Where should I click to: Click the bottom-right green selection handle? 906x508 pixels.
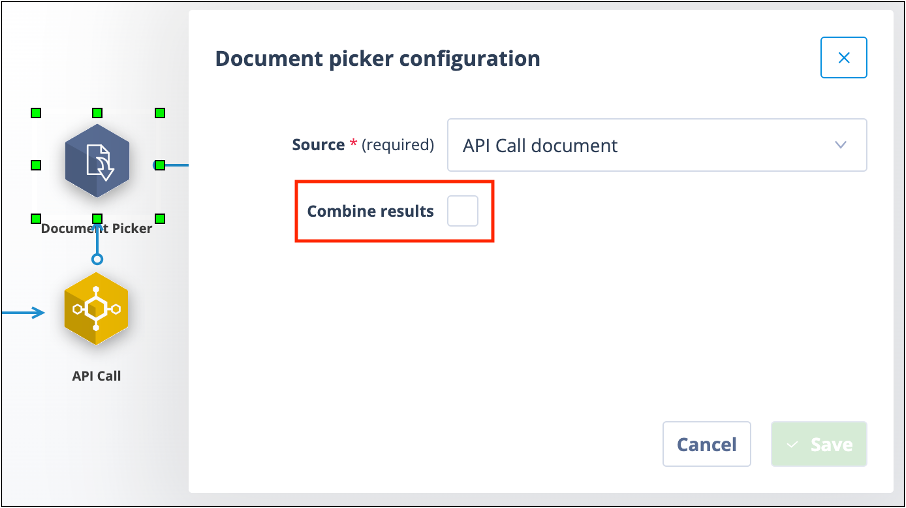pyautogui.click(x=160, y=218)
